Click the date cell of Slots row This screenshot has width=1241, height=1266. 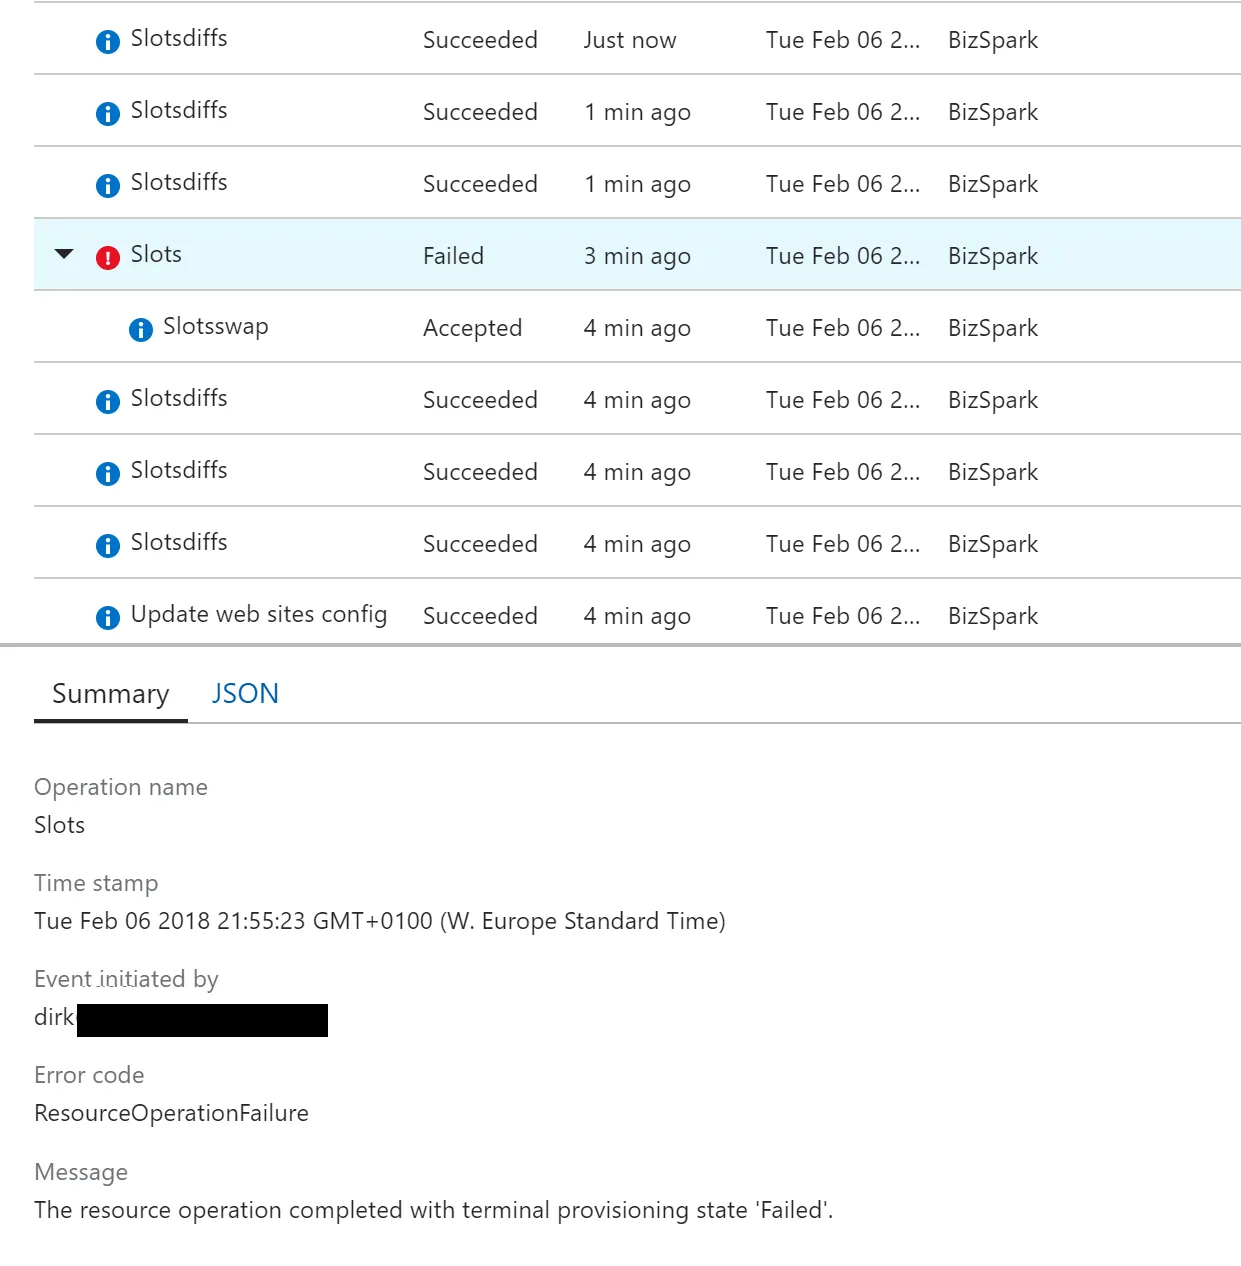[842, 256]
